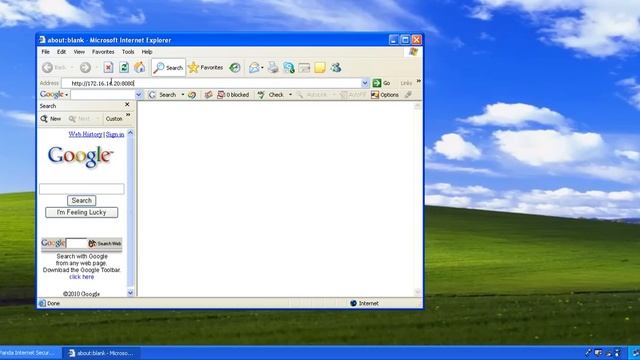The width and height of the screenshot is (640, 360).
Task: Click the Mail envelope icon
Action: pyautogui.click(x=254, y=68)
